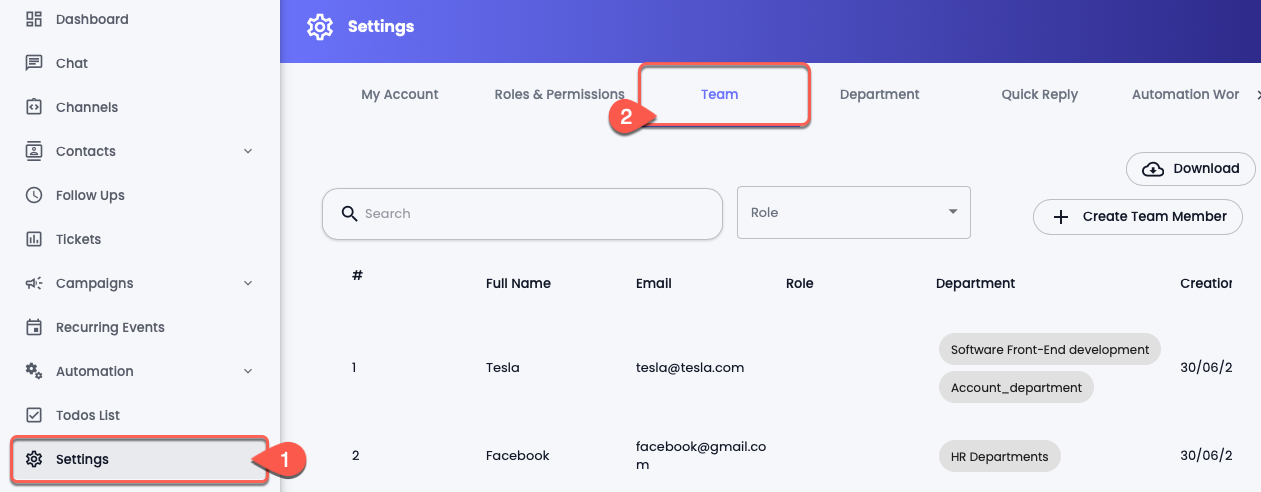
Task: Expand the Campaigns submenu chevron
Action: point(248,283)
